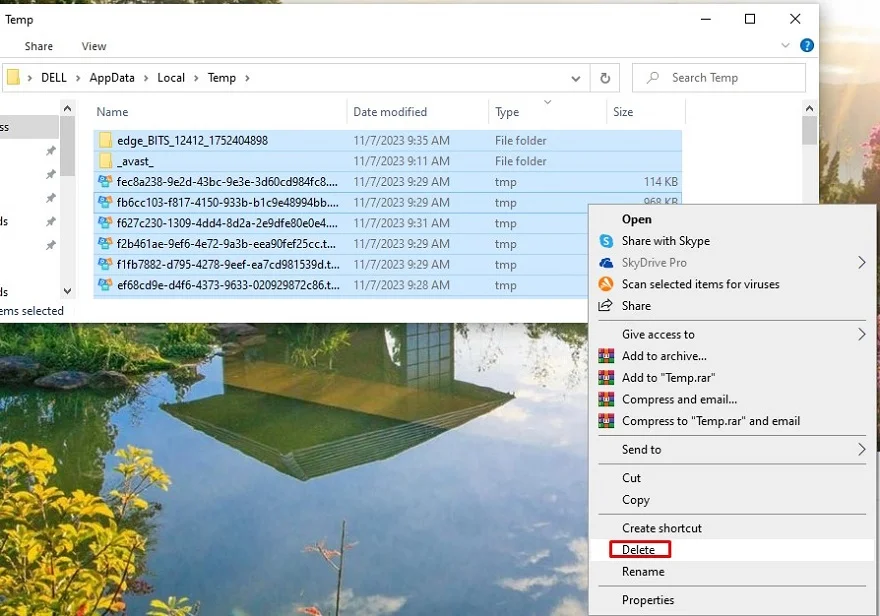The image size is (880, 616).
Task: Click the SkyDrive Pro cloud icon
Action: coord(605,263)
